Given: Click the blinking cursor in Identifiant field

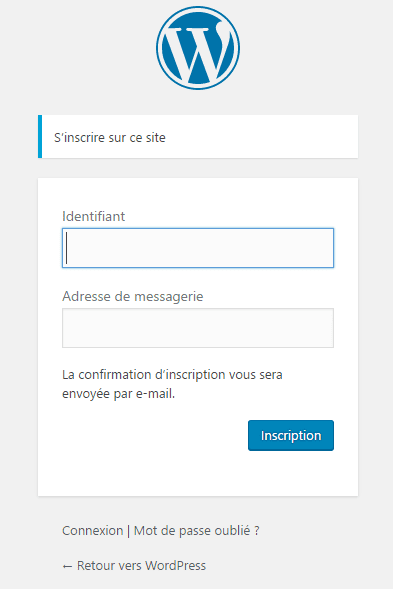Looking at the screenshot, I should (x=67, y=248).
